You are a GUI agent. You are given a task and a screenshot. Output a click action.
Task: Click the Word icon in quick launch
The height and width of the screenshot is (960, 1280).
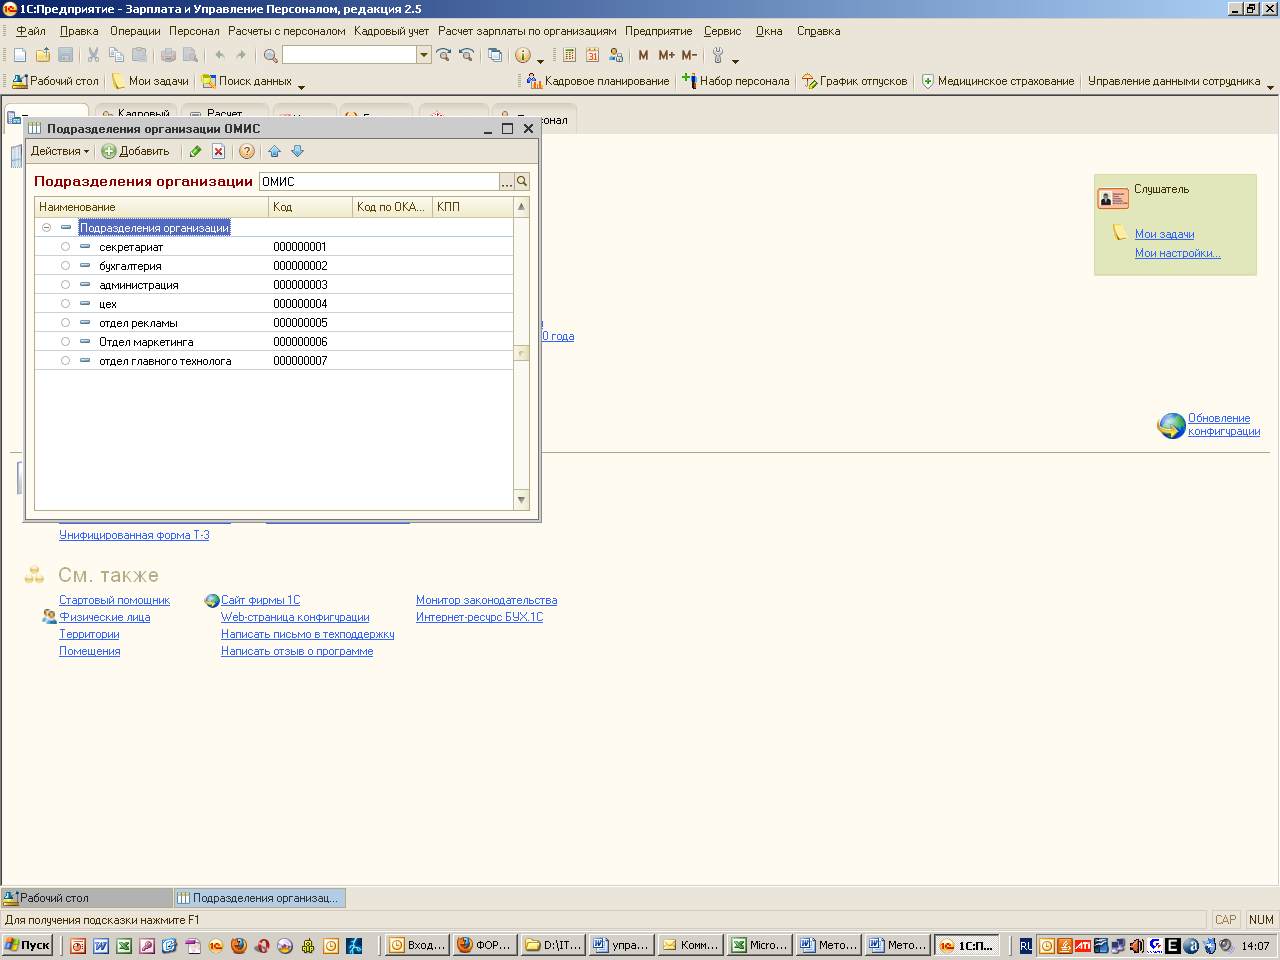pyautogui.click(x=101, y=945)
